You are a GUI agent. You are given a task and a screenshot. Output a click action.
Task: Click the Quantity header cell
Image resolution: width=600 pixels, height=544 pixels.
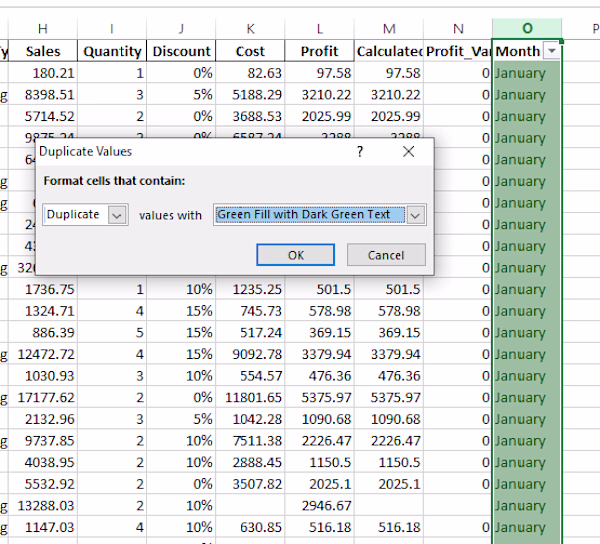pos(112,51)
